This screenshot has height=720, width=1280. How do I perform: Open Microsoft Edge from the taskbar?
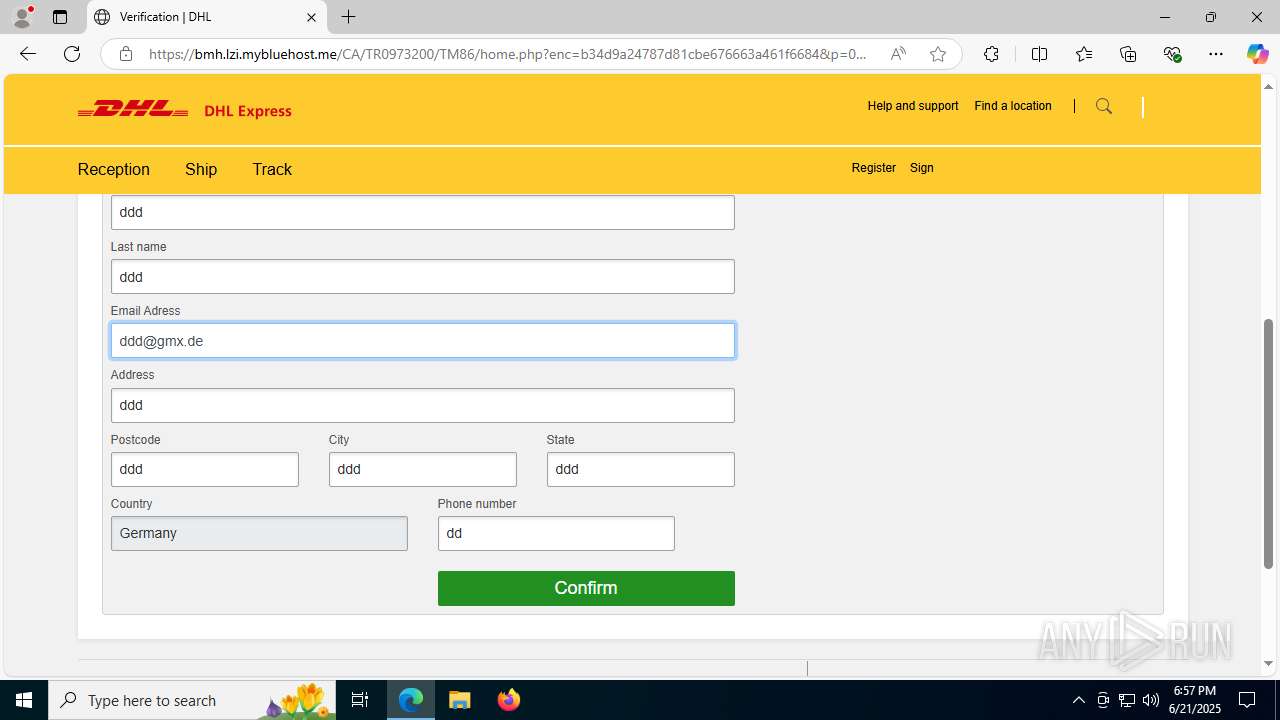411,700
